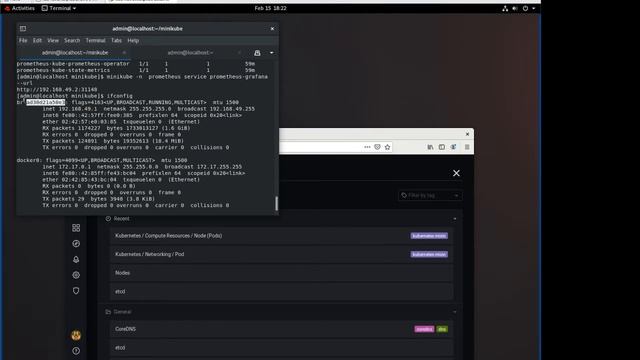640x360 pixels.
Task: Open the system menu arrow in top bar
Action: click(x=533, y=8)
